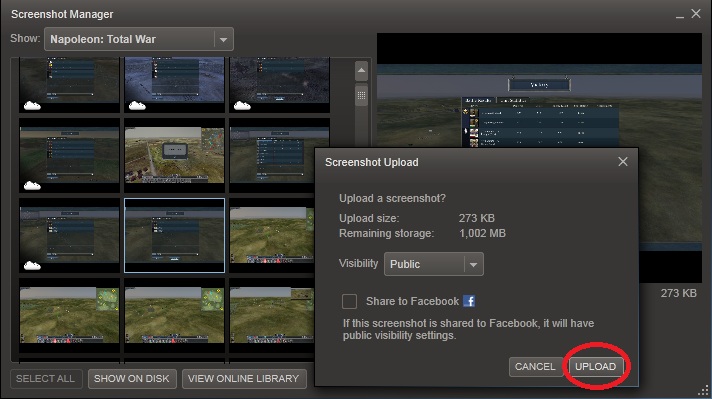Click the Facebook logo icon
Viewport: 712px width, 399px height.
pyautogui.click(x=469, y=301)
